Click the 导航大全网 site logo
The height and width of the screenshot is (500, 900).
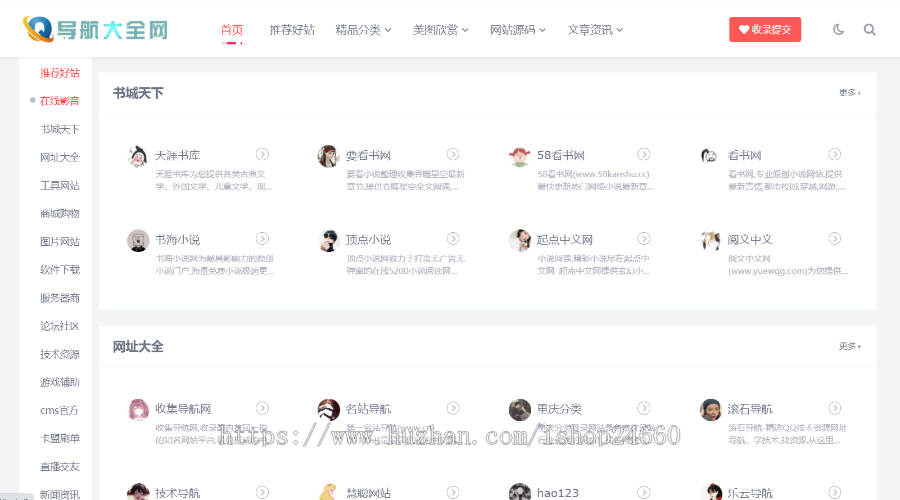[95, 29]
